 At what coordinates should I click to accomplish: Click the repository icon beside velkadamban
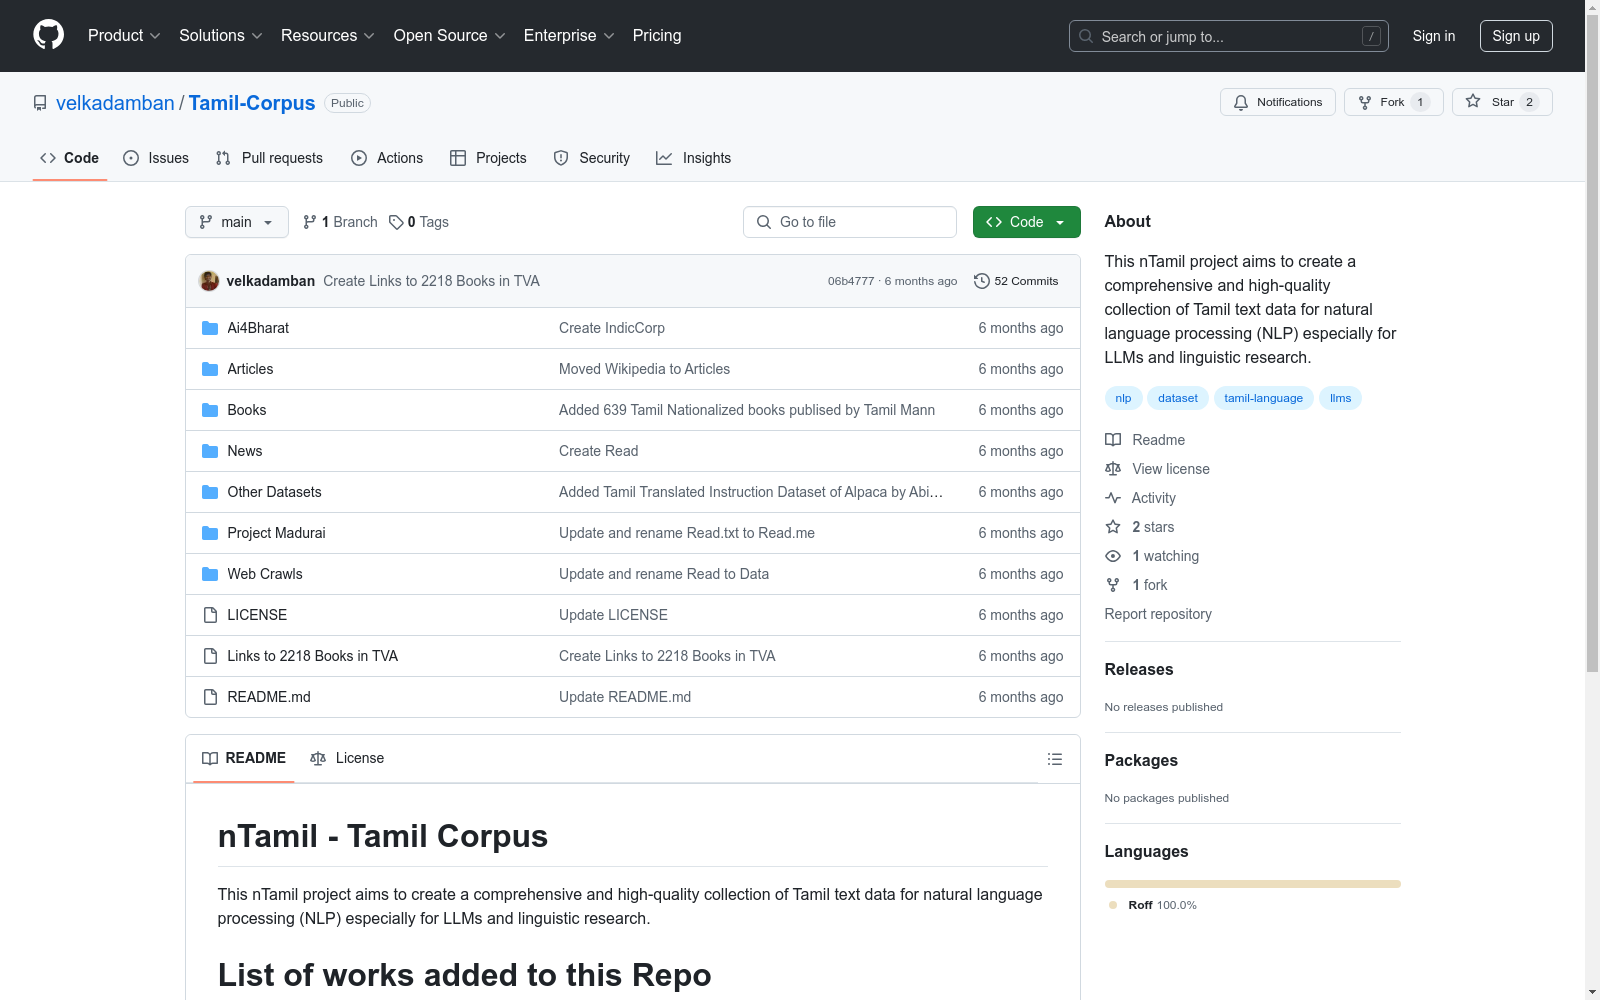coord(40,103)
